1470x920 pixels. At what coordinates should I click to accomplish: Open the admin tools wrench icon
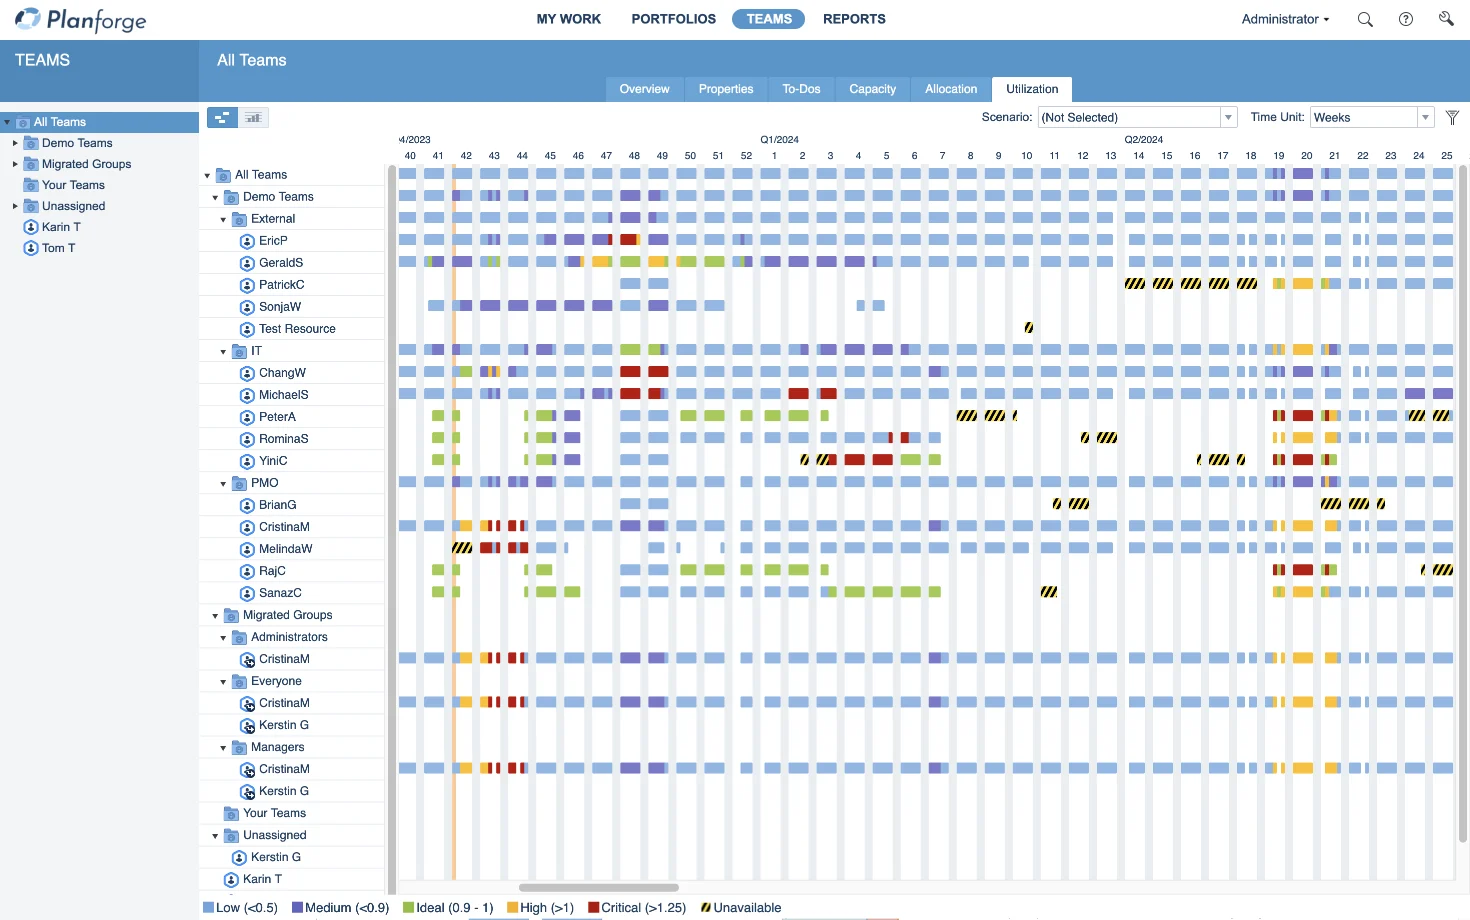(1446, 19)
